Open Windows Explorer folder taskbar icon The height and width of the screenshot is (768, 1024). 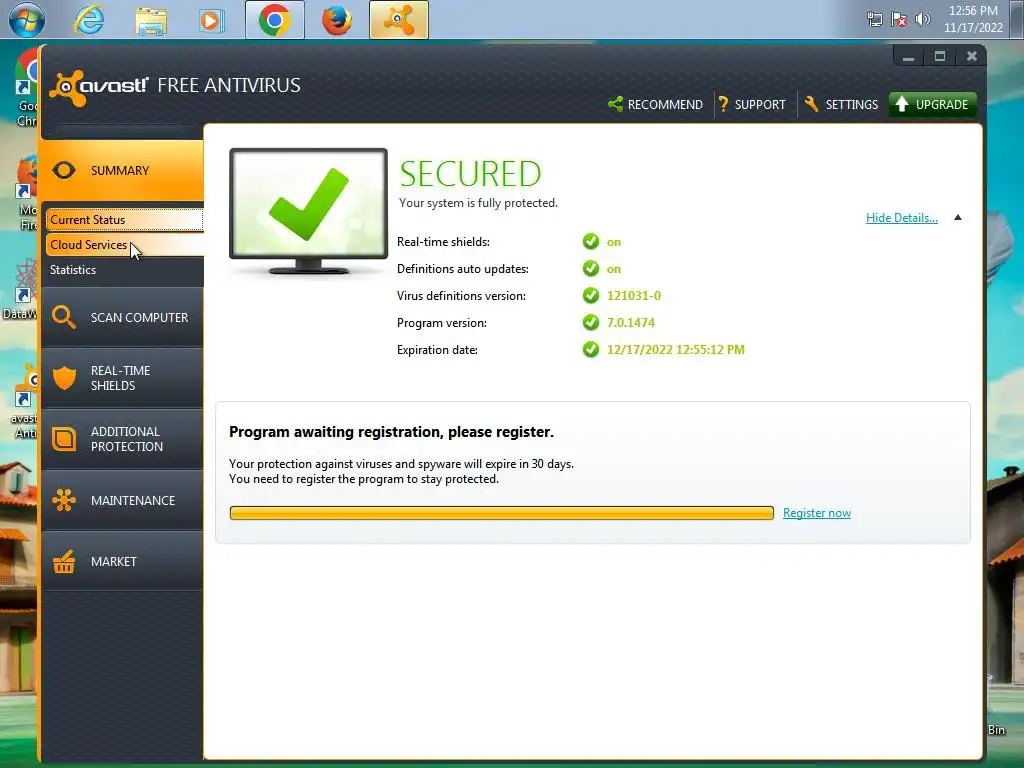pos(151,20)
